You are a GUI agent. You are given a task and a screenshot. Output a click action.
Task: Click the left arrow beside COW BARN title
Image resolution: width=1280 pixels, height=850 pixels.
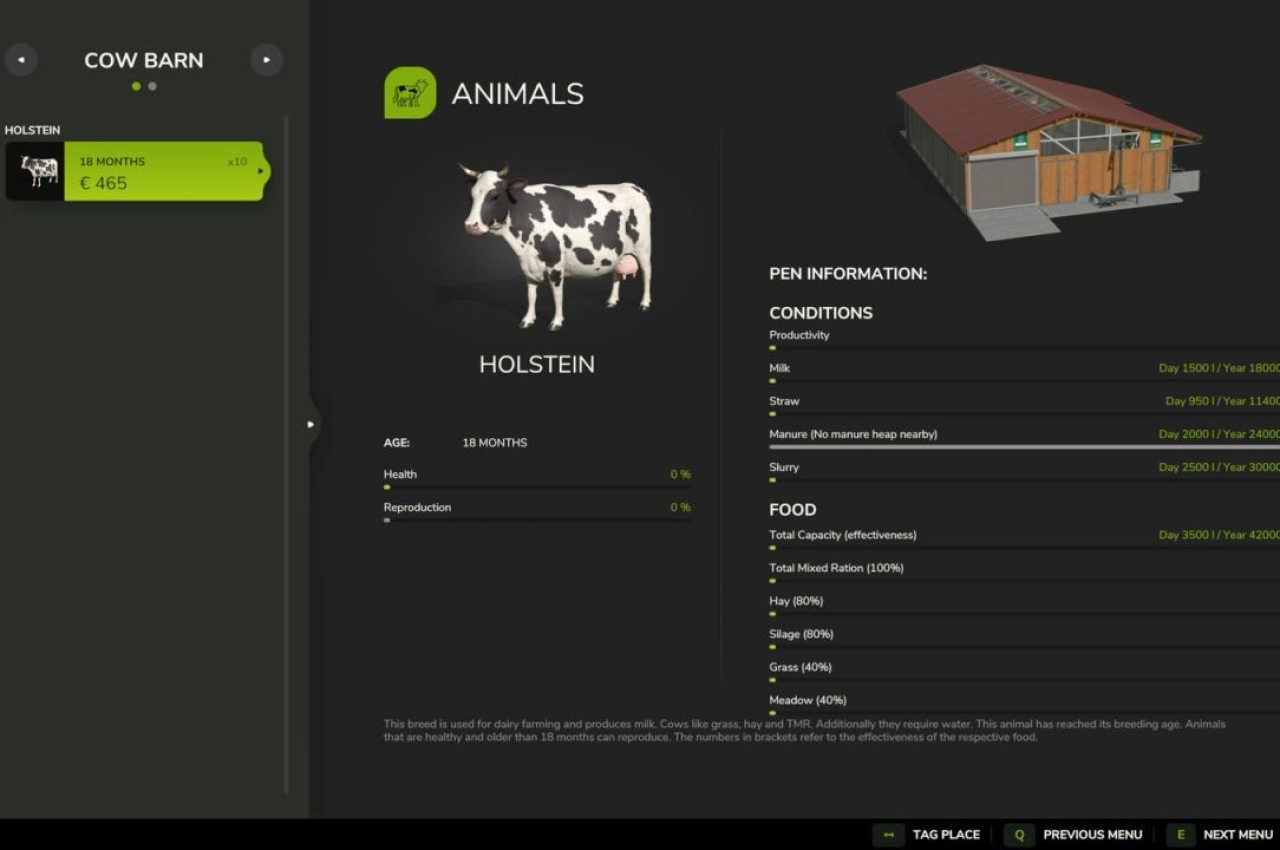click(x=21, y=60)
